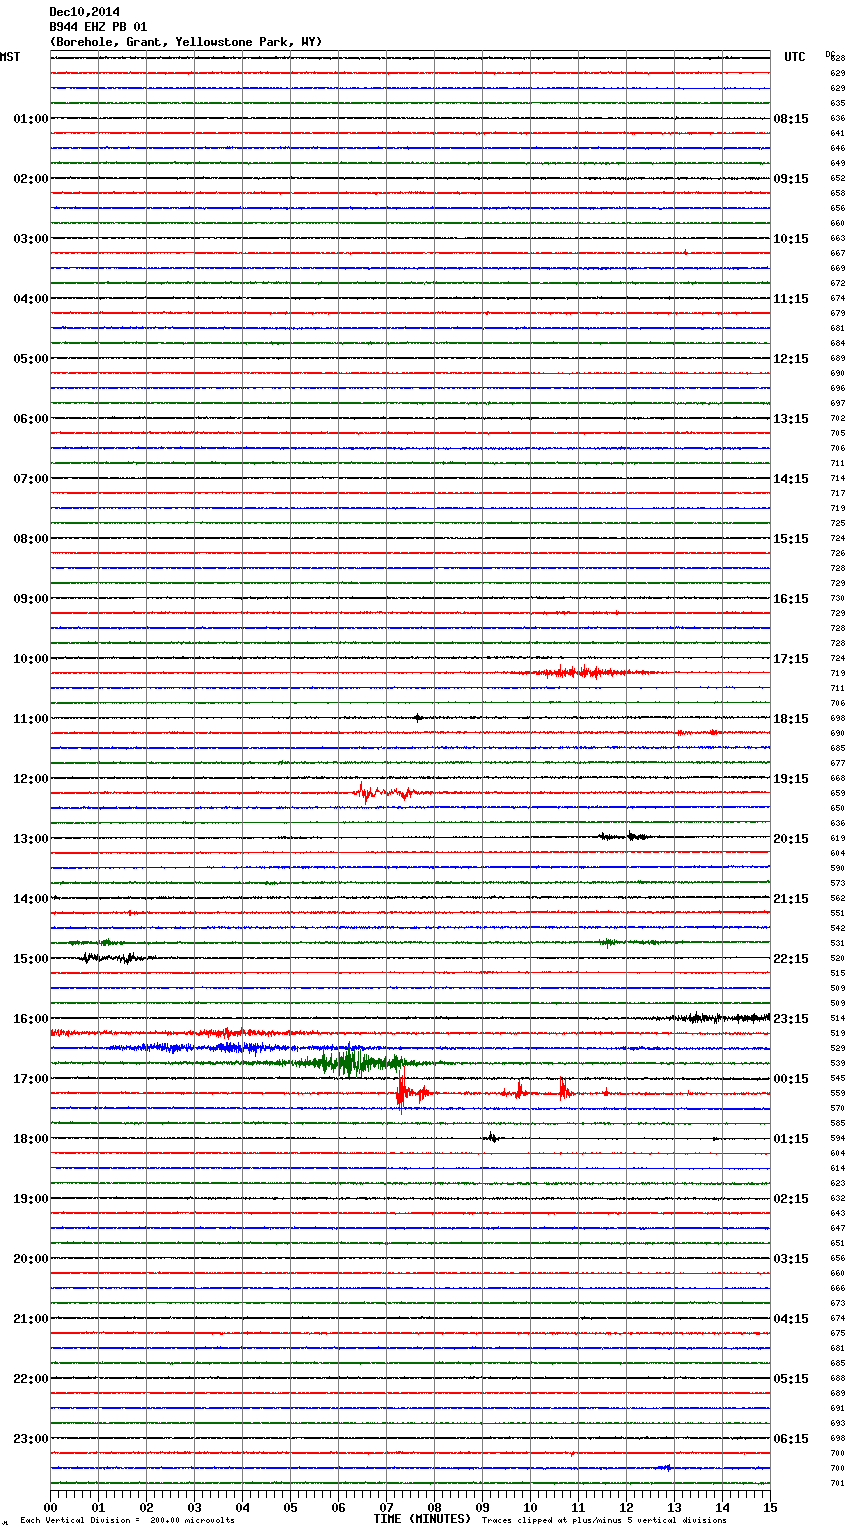
Task: Select the '14:00' MST hour label
Action: point(31,899)
